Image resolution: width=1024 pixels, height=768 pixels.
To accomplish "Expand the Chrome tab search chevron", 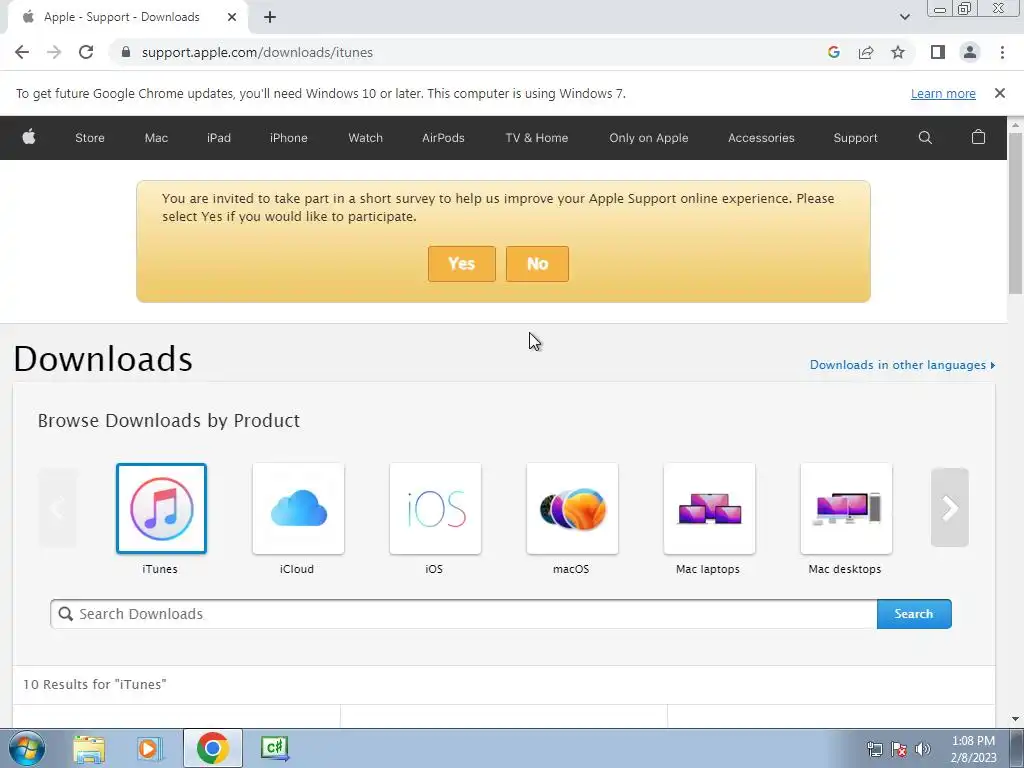I will click(904, 17).
